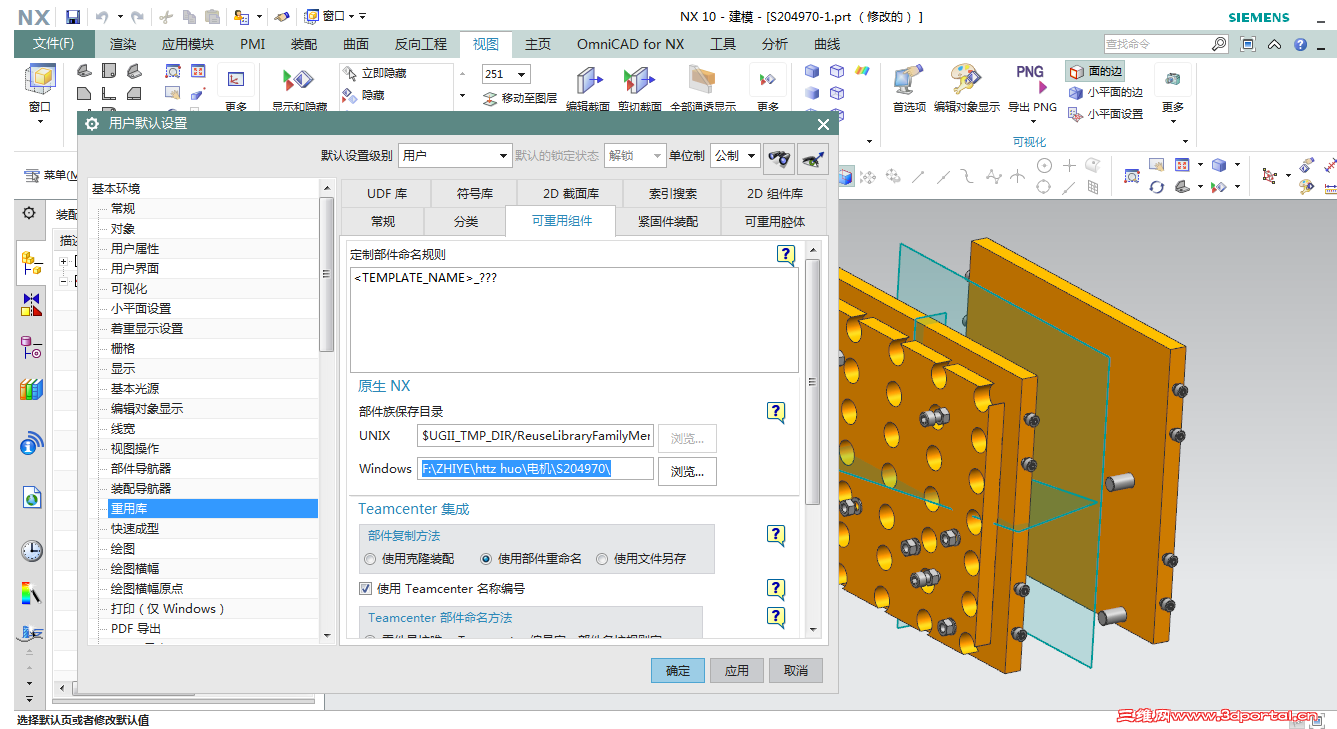Click the Windows directory path field
This screenshot has width=1337, height=729.
point(535,469)
